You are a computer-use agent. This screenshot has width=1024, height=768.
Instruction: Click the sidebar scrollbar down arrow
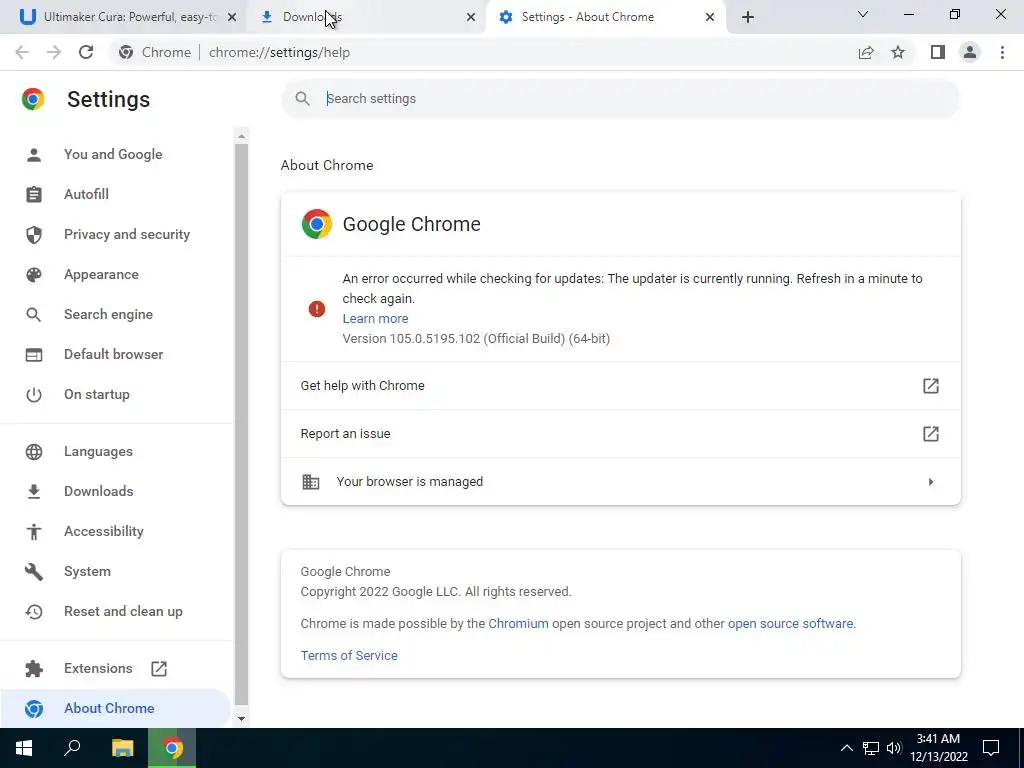[242, 719]
